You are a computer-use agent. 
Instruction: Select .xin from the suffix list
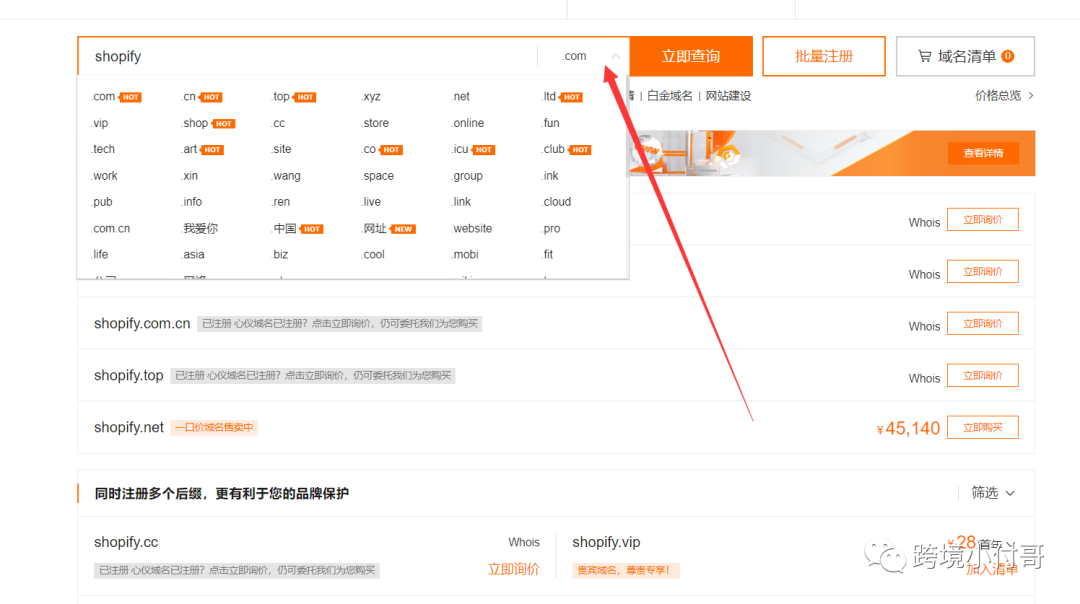(189, 176)
